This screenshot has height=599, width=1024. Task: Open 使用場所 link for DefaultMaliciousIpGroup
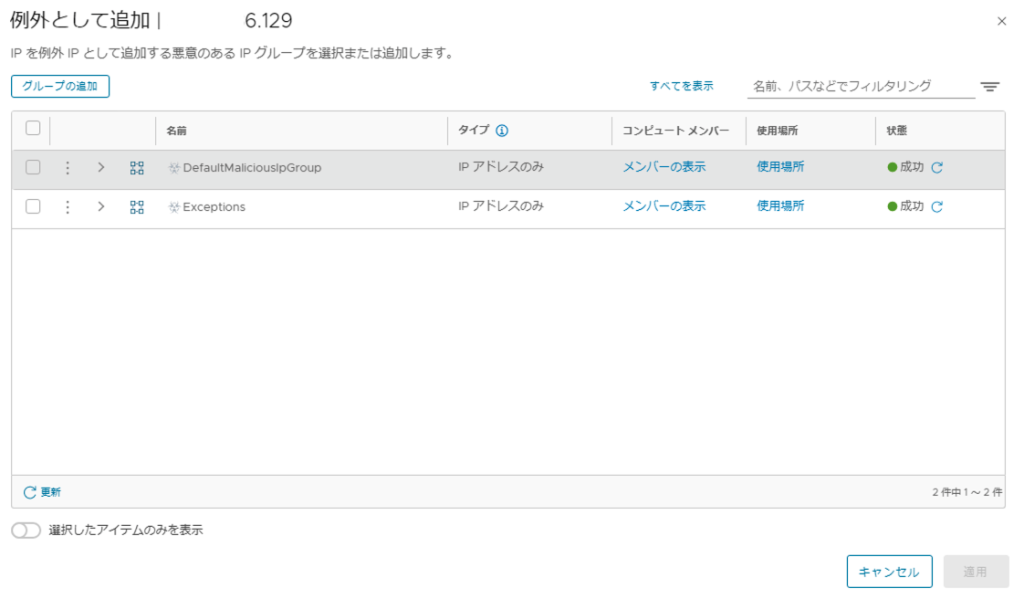pyautogui.click(x=780, y=167)
